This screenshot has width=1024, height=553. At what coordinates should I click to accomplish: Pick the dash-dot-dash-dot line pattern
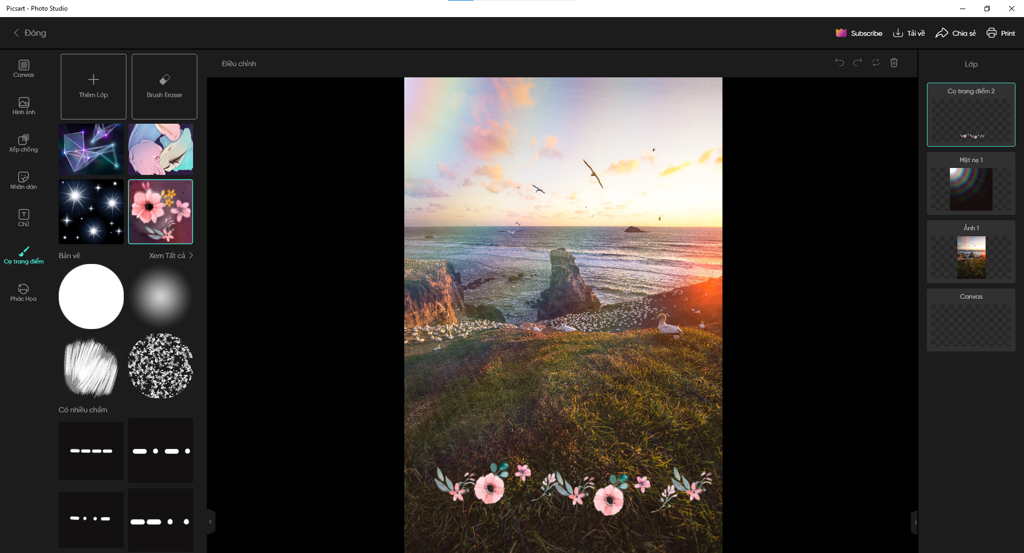[x=161, y=450]
